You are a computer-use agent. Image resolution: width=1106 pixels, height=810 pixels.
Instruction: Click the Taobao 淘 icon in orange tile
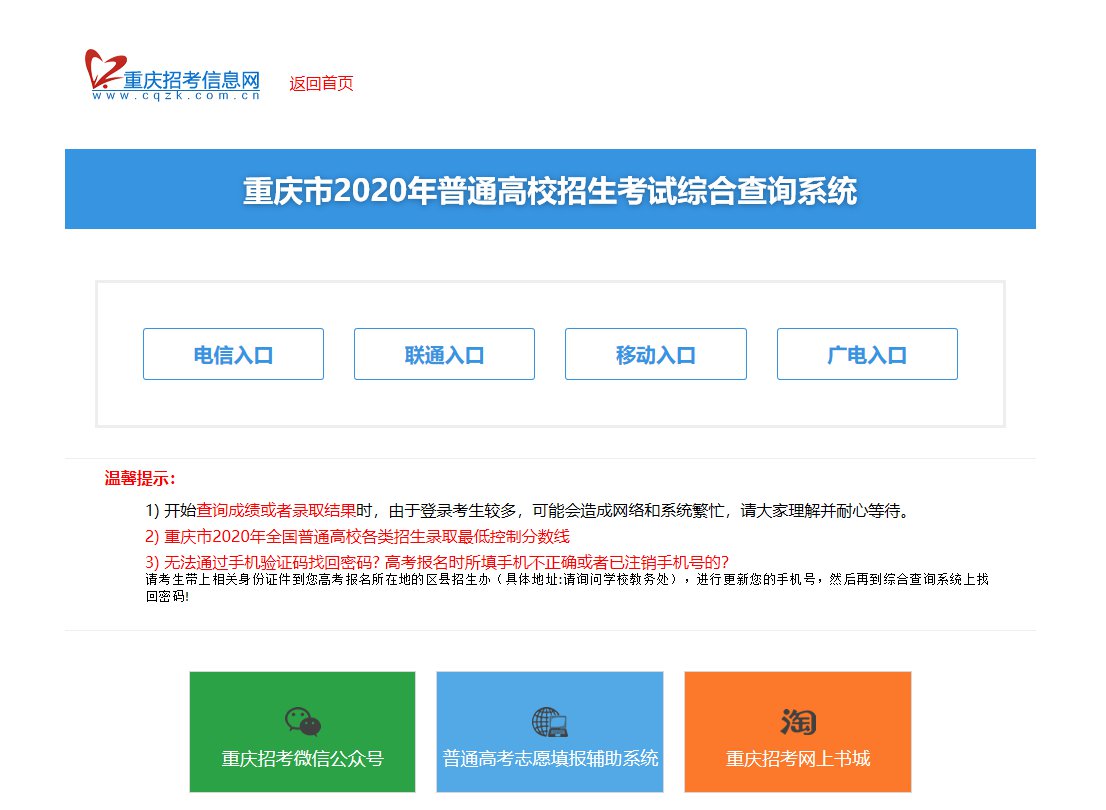[x=797, y=721]
